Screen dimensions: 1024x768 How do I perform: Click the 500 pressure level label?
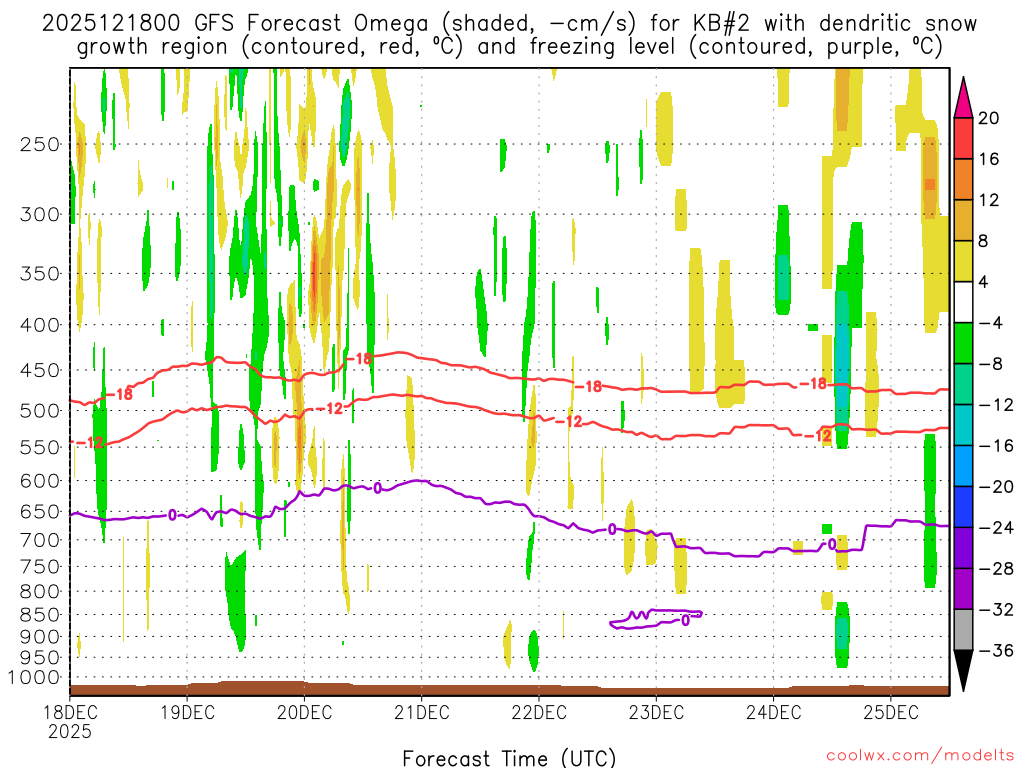click(40, 411)
